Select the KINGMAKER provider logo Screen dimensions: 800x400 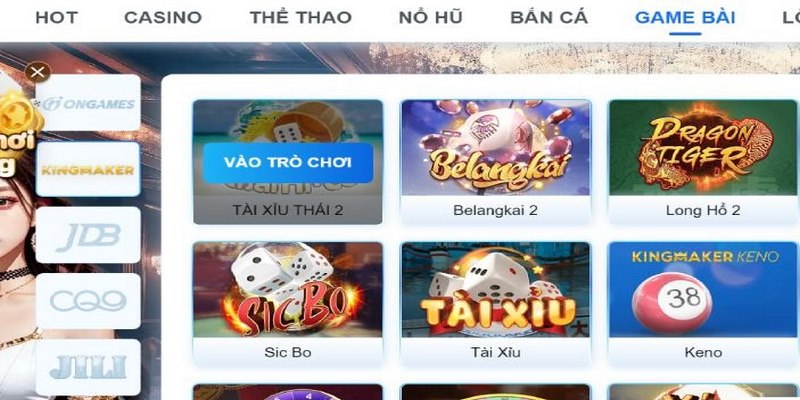pos(88,169)
